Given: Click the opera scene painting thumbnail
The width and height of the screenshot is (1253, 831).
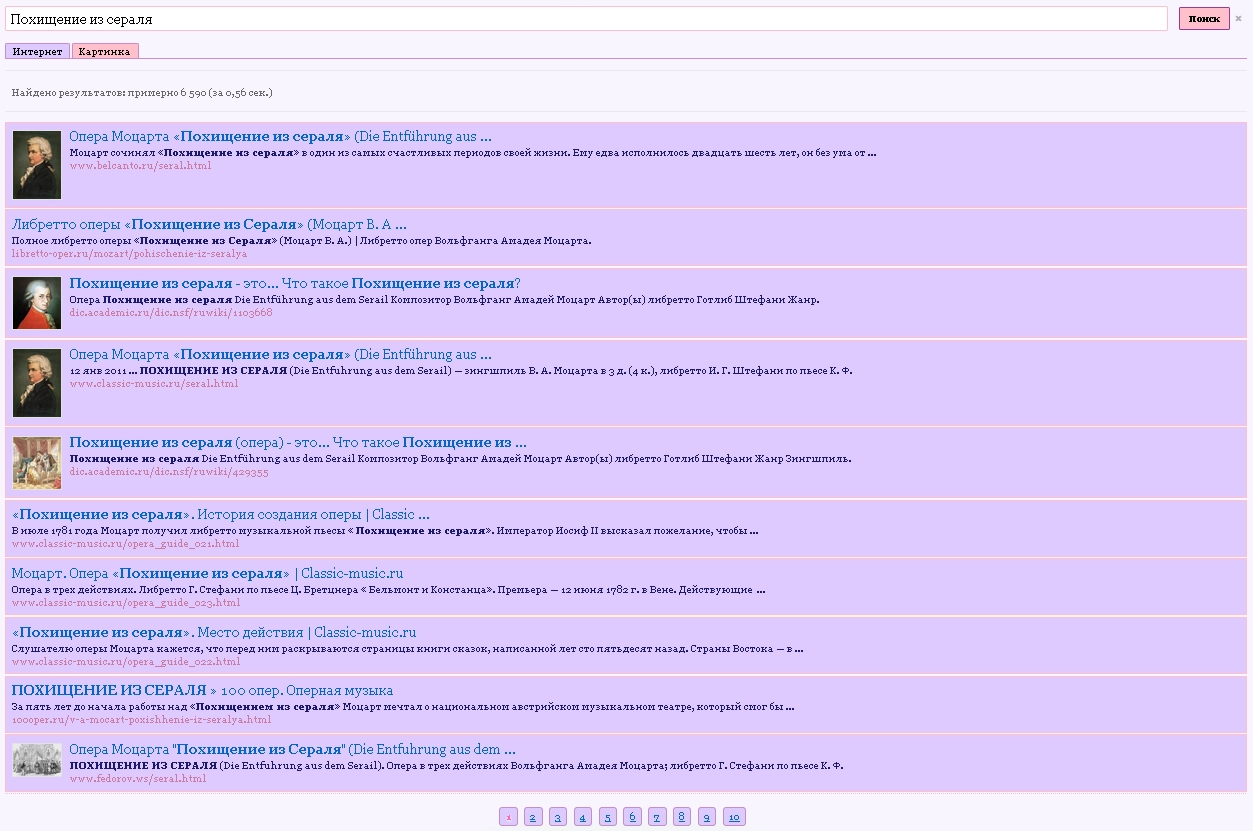Looking at the screenshot, I should tap(37, 462).
